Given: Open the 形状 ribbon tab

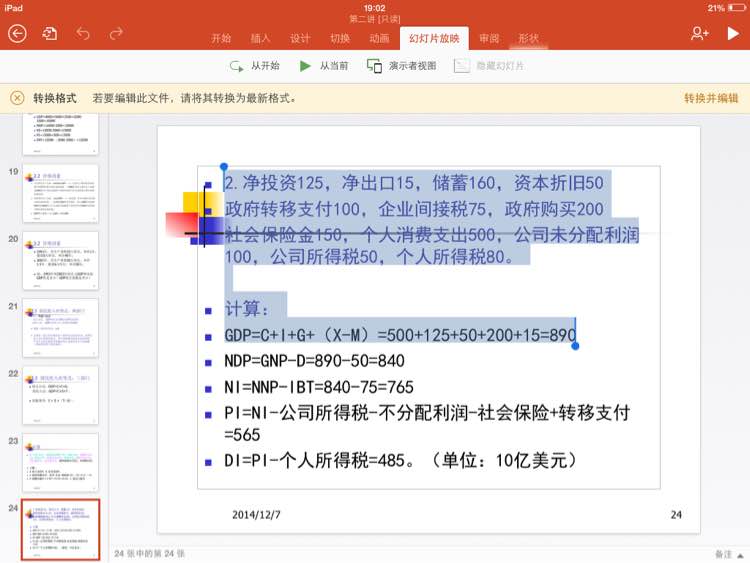Looking at the screenshot, I should (x=529, y=38).
